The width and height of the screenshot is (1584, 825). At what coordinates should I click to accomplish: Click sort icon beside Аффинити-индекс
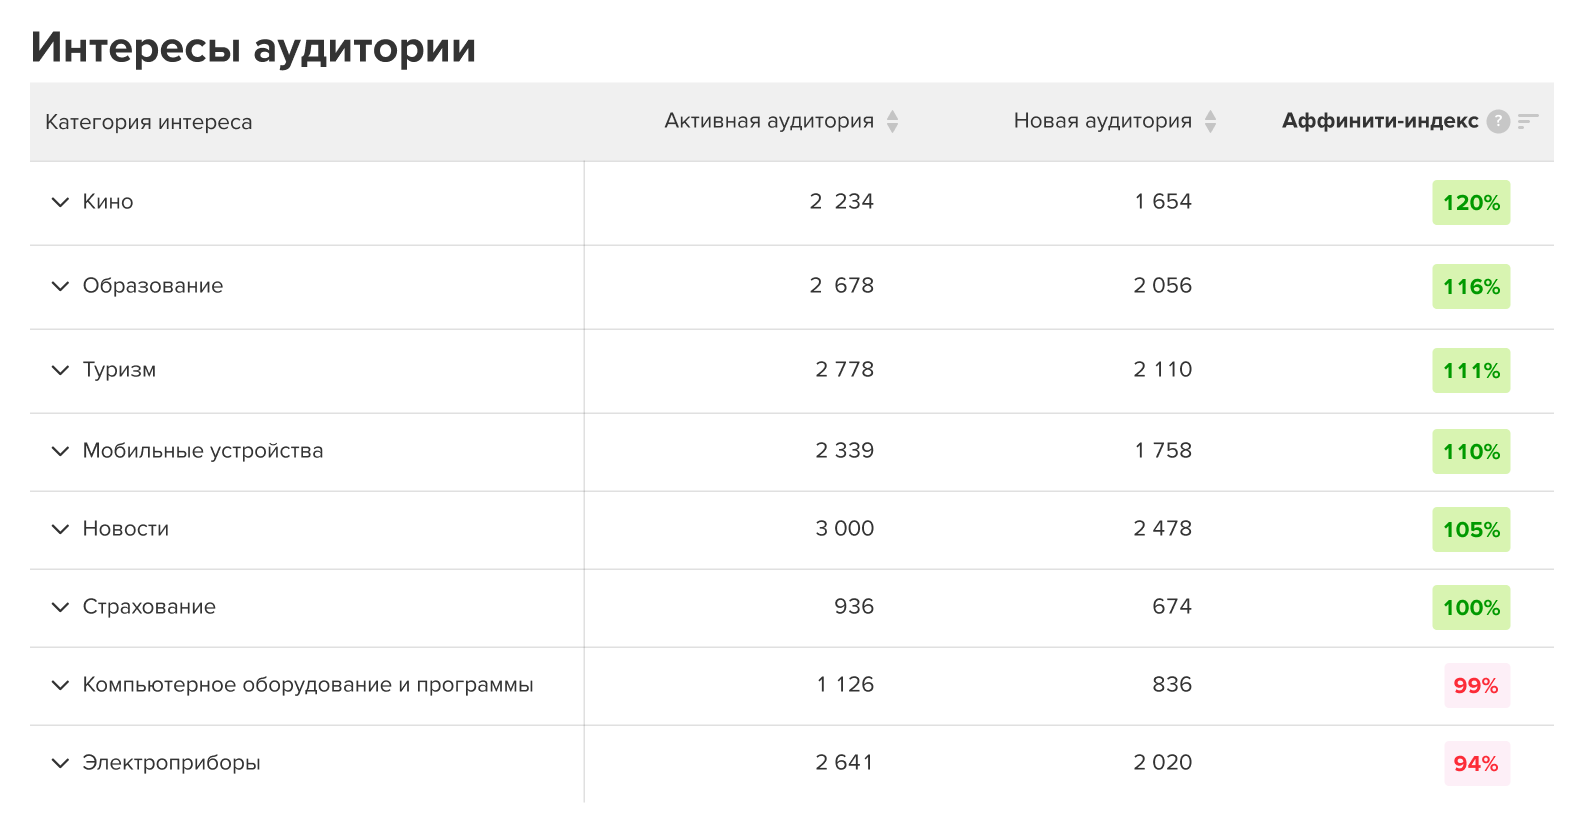(x=1528, y=121)
